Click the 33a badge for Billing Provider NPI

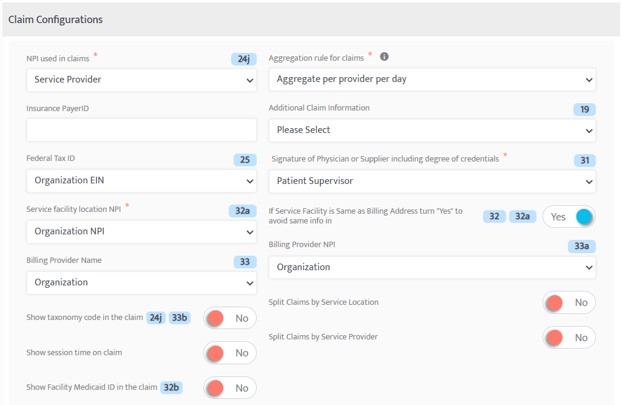[x=582, y=246]
